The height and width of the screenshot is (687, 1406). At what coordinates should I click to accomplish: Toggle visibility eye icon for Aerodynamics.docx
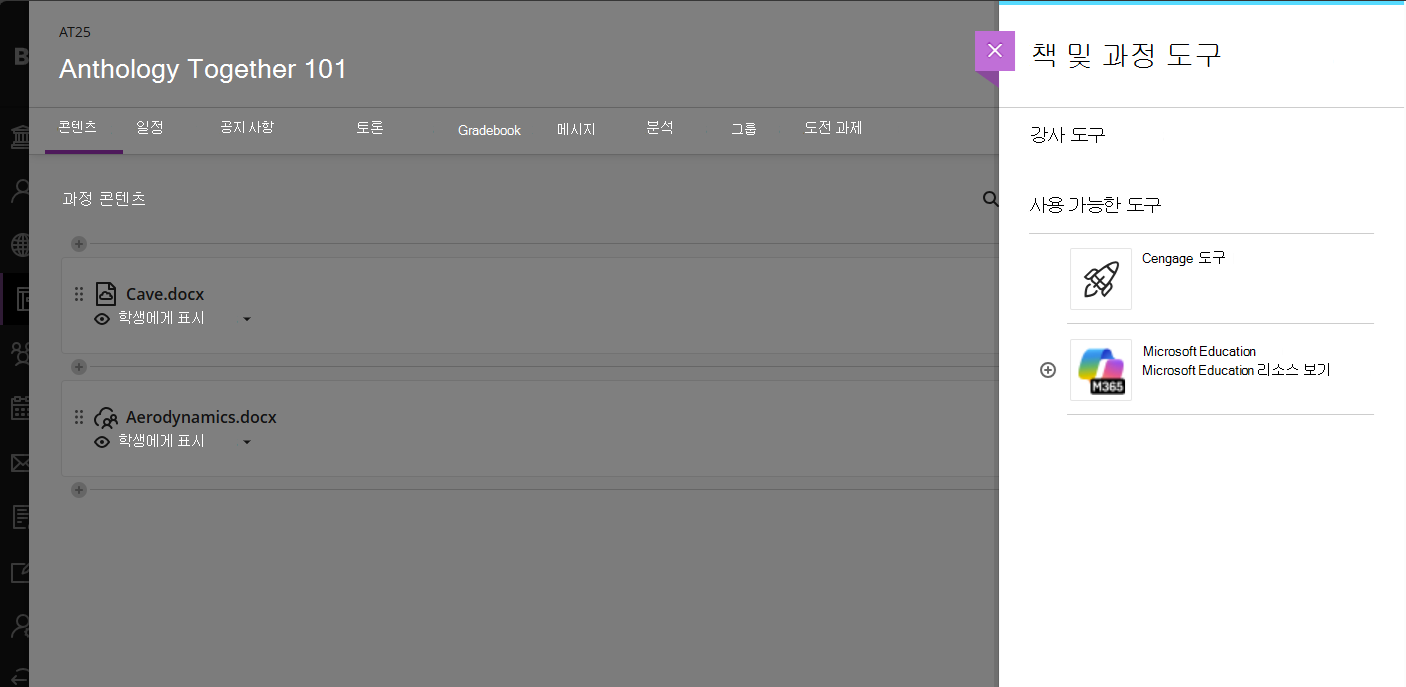(102, 442)
